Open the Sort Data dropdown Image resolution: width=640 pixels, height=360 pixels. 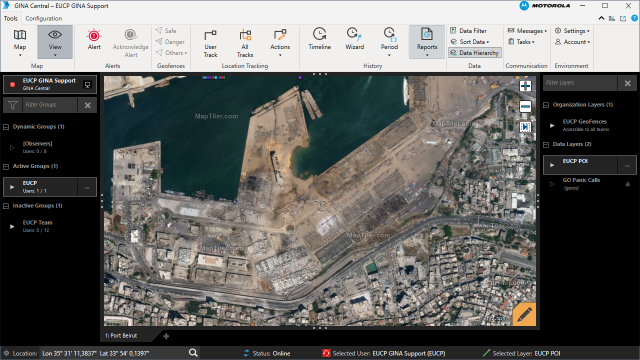470,42
